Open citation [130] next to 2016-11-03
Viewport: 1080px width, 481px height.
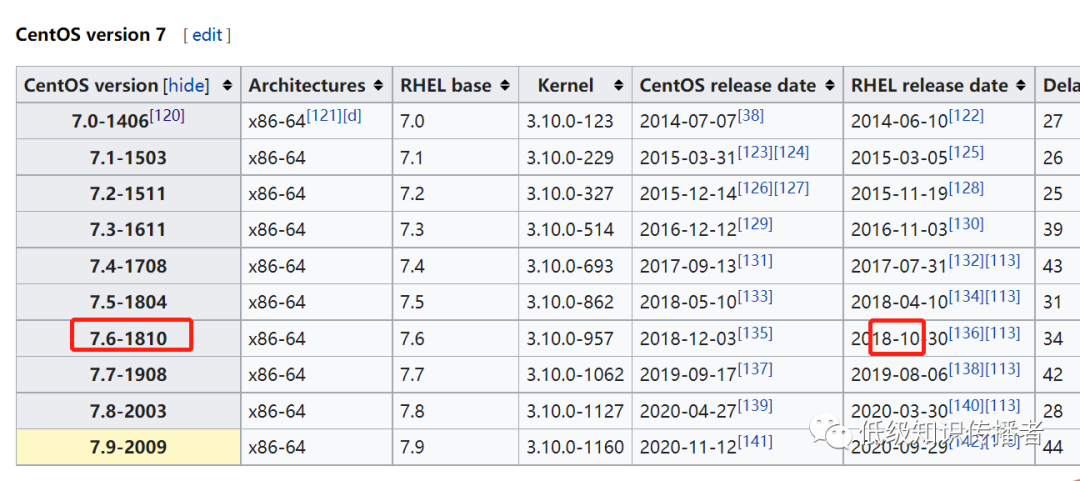966,224
